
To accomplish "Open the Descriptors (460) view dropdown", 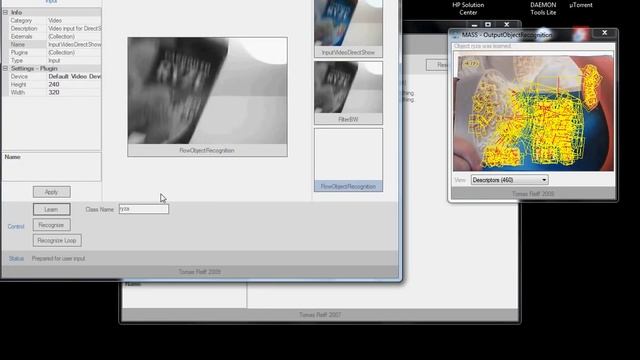I will [x=509, y=180].
